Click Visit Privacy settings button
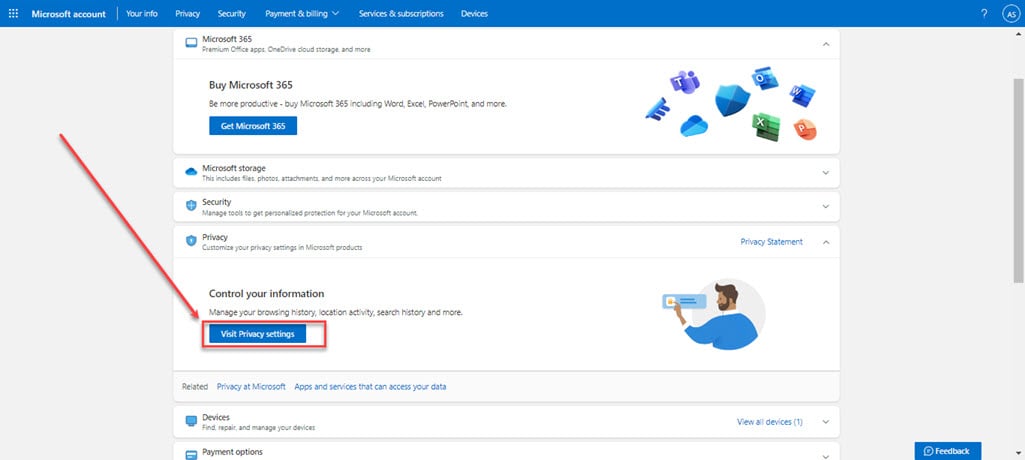The image size is (1025, 460). tap(258, 334)
